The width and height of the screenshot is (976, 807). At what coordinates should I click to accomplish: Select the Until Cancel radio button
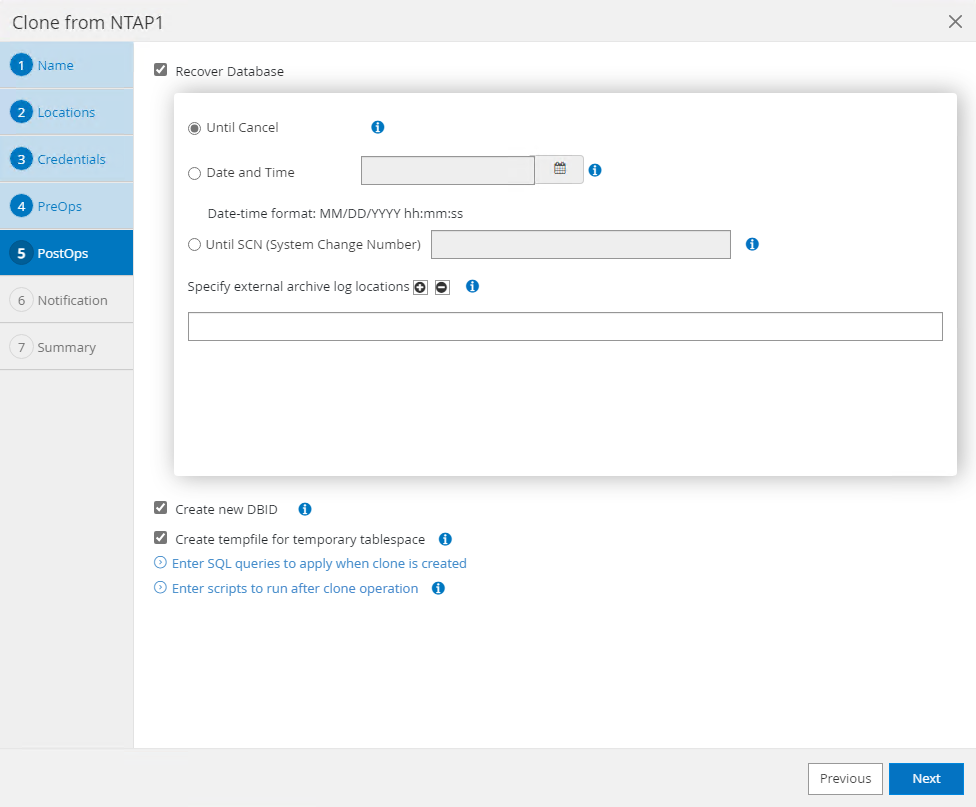coord(194,128)
